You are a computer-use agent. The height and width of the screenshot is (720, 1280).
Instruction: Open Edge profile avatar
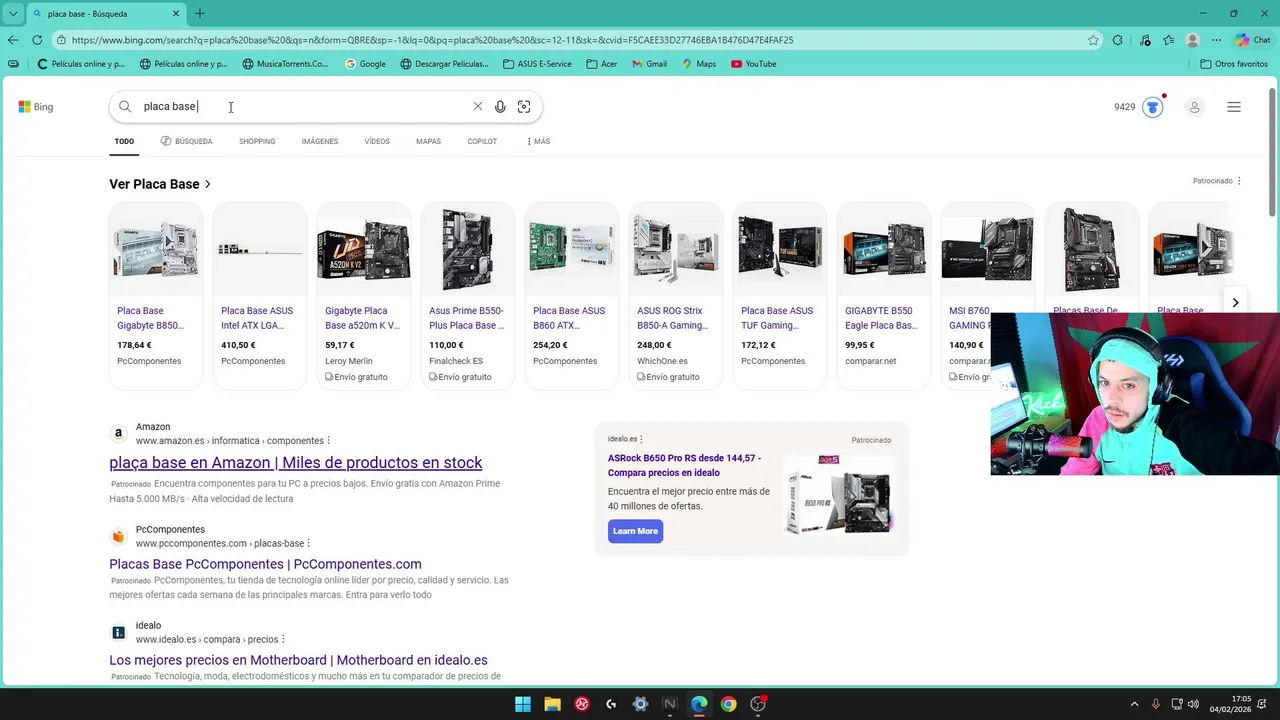point(1192,40)
